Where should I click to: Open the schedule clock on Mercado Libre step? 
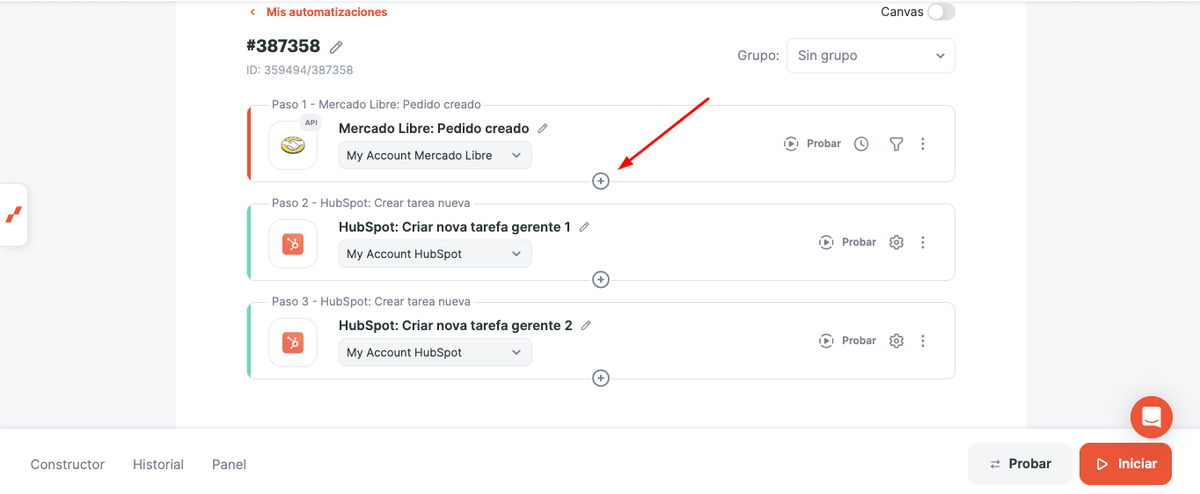tap(862, 144)
